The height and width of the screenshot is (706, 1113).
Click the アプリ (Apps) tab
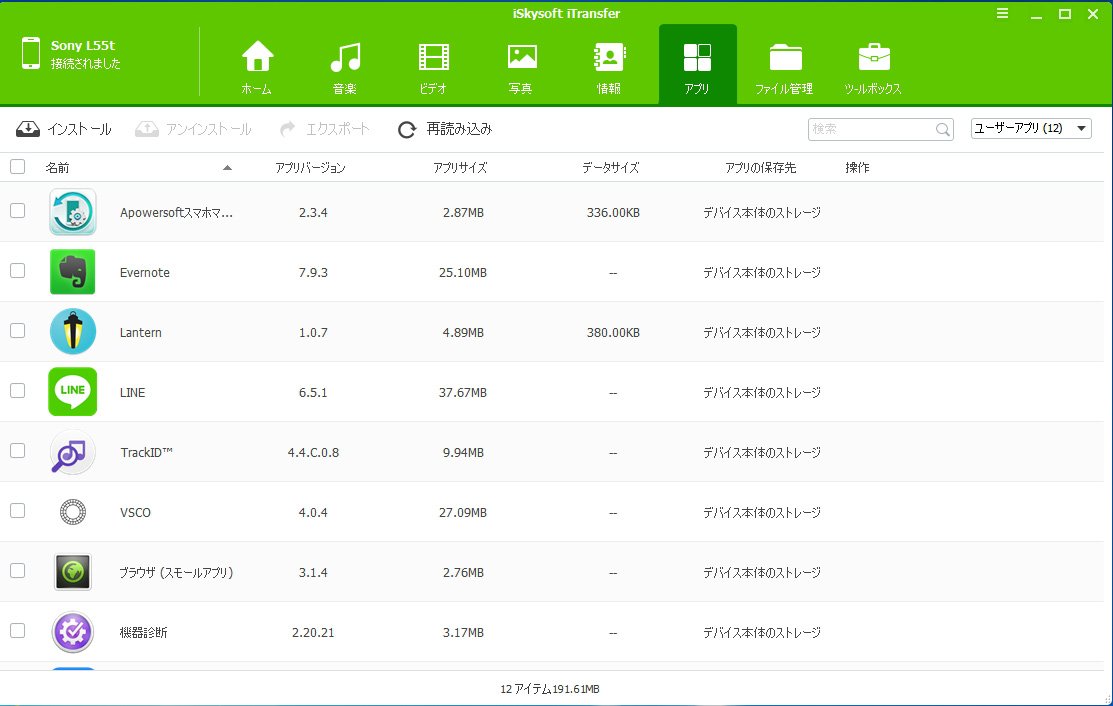point(697,65)
